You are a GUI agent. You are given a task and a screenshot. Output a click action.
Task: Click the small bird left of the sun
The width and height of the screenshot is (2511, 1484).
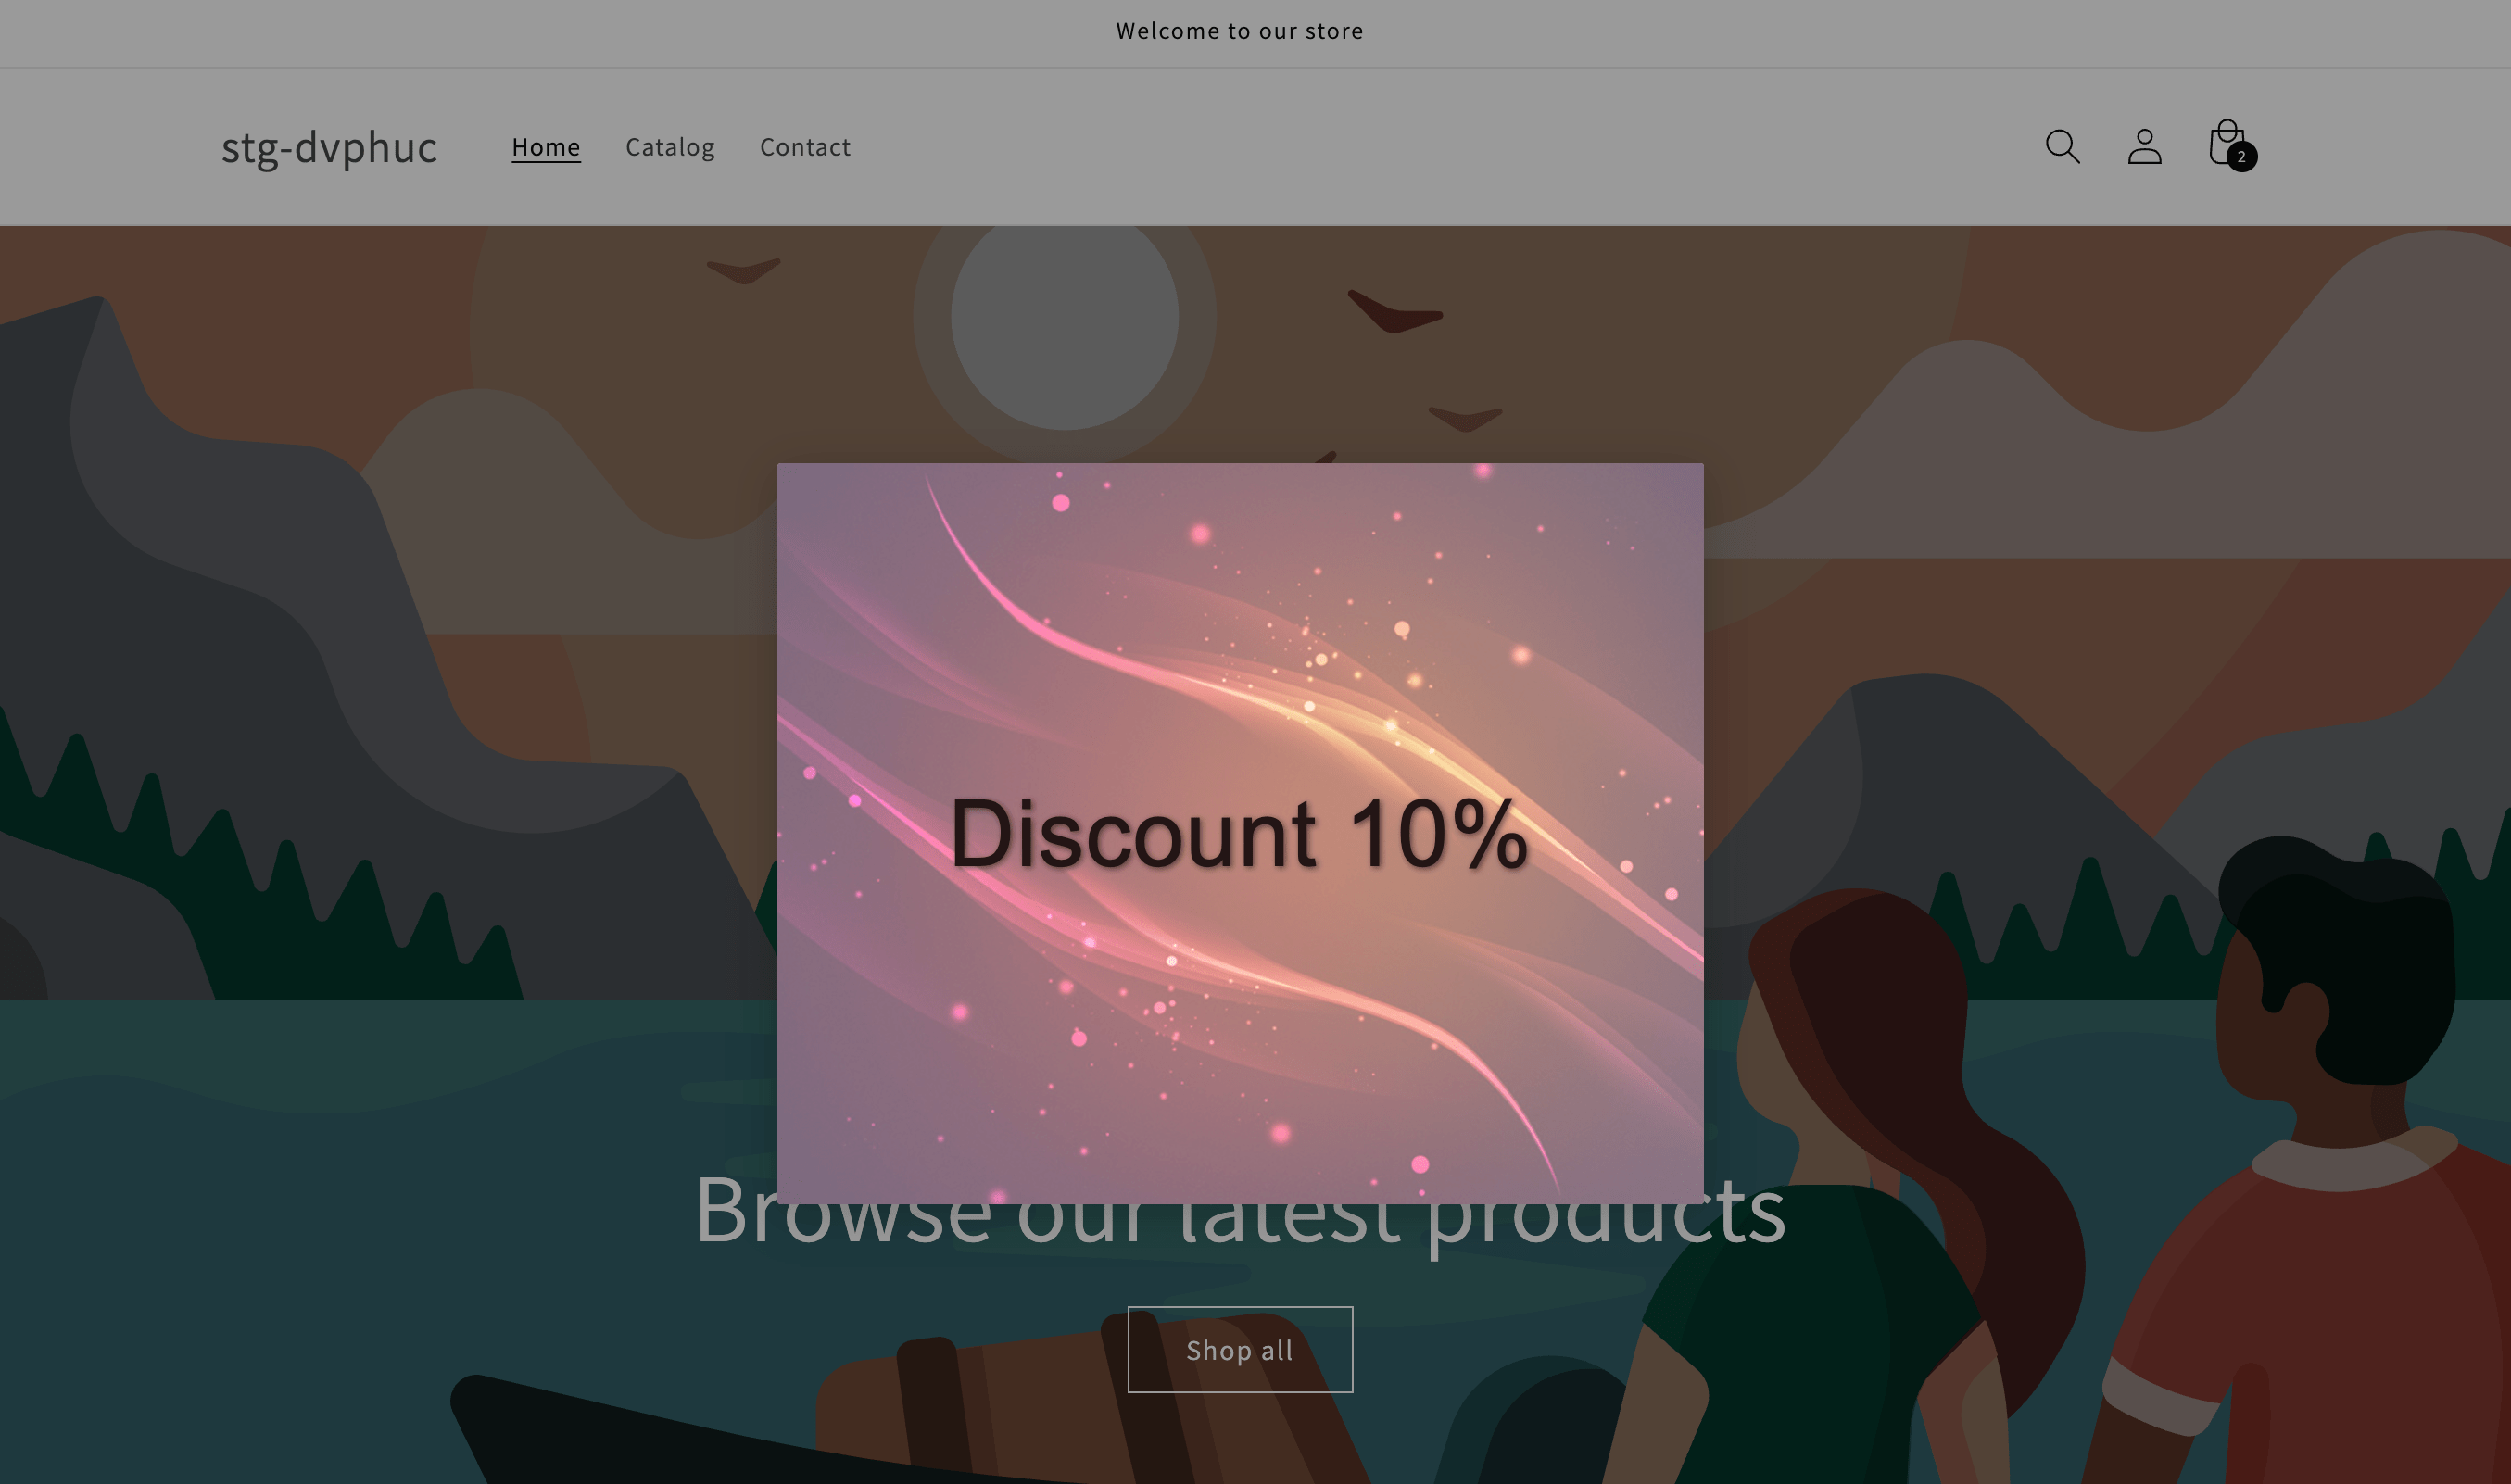tap(743, 270)
